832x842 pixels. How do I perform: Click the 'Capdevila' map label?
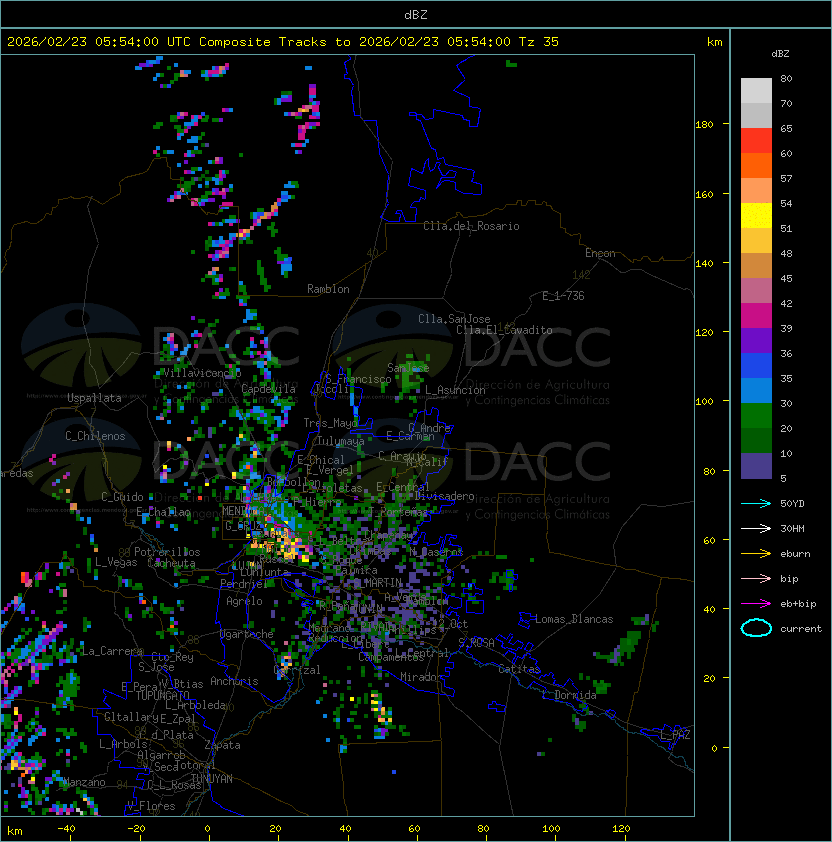[x=269, y=389]
